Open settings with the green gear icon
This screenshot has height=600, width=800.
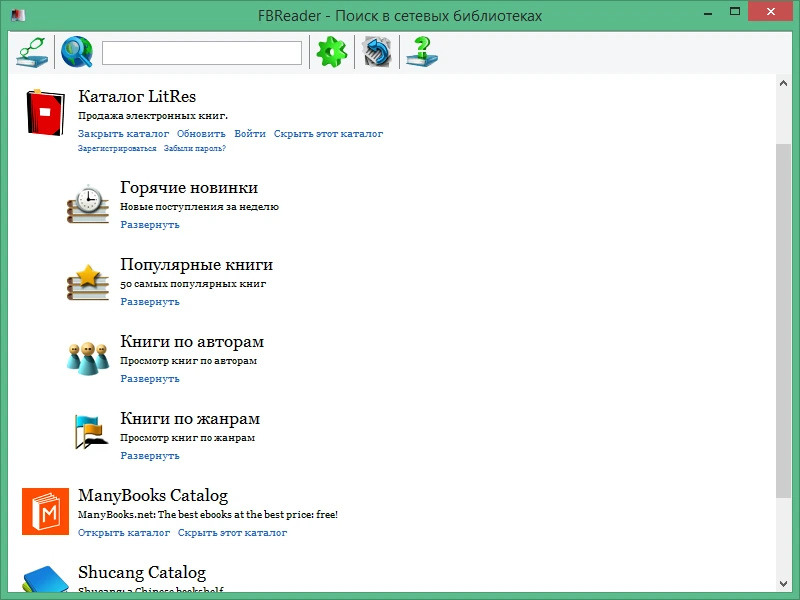pos(332,52)
